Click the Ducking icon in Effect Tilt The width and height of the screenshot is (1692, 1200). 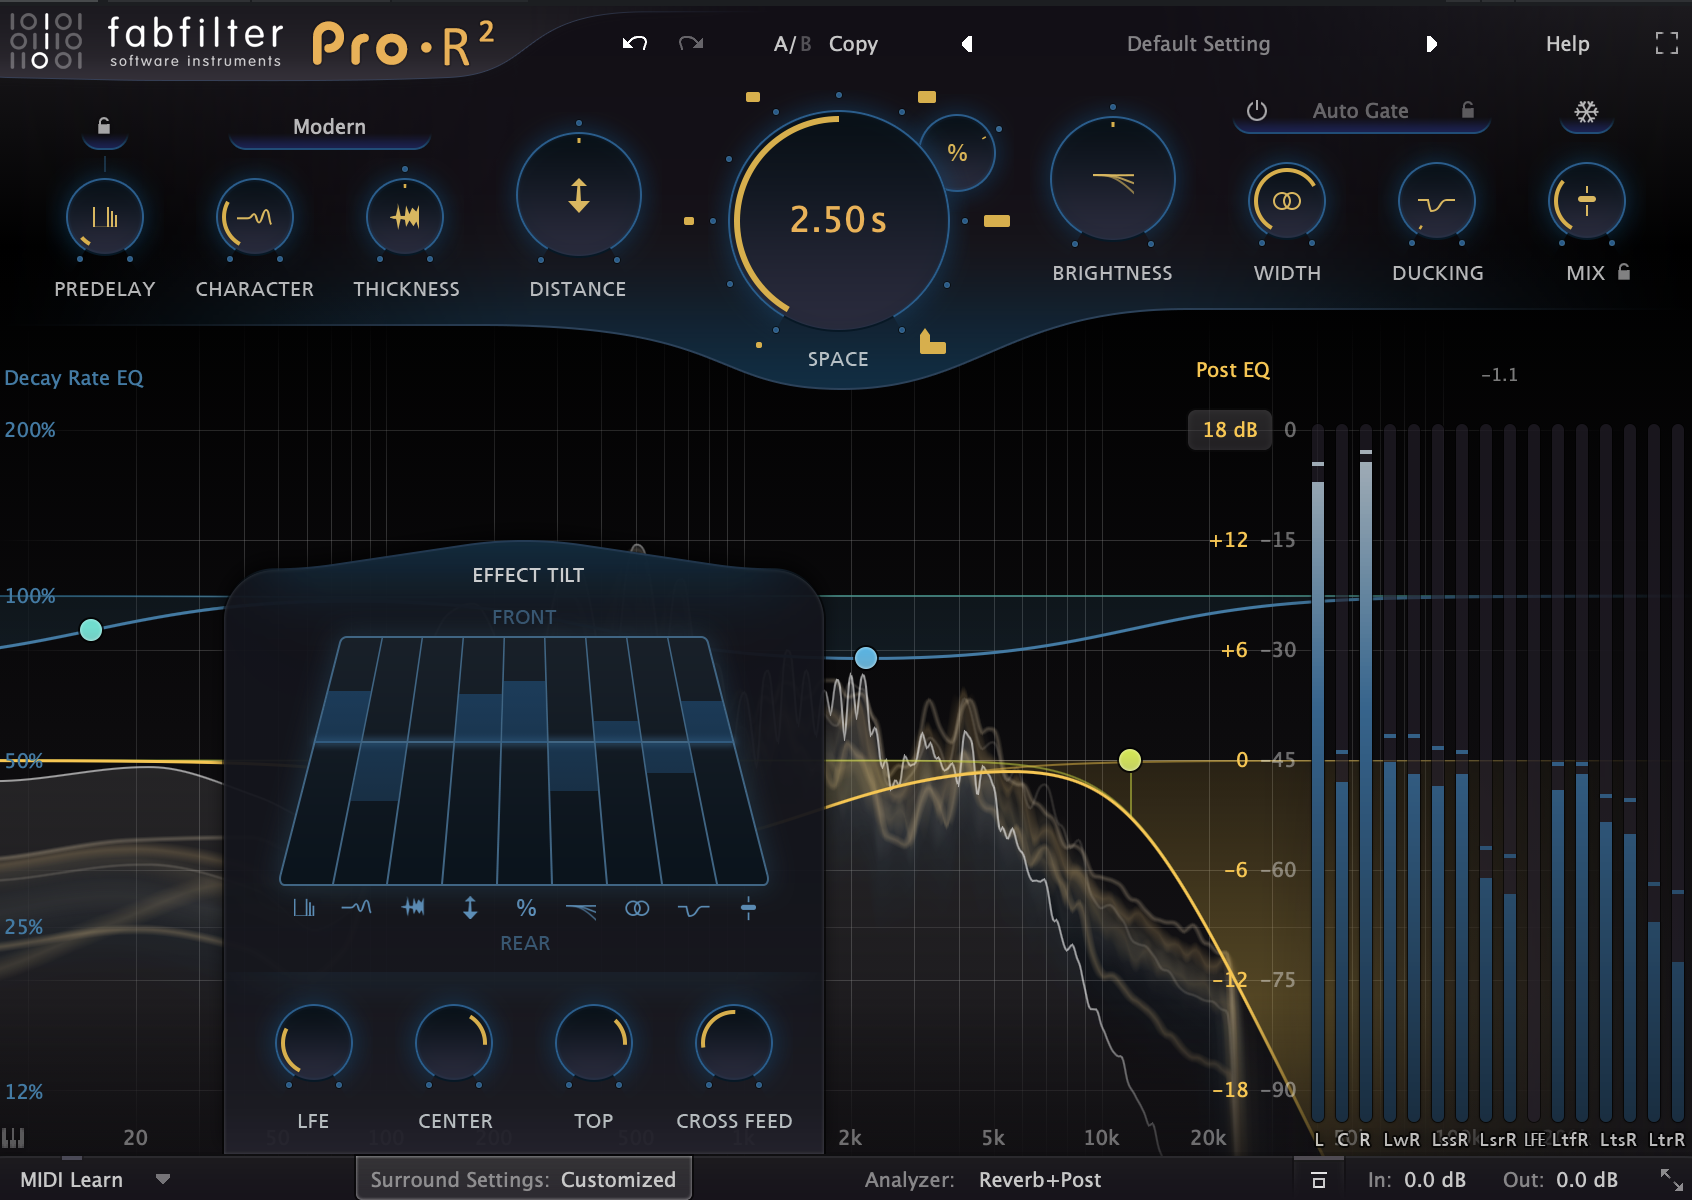(x=693, y=909)
